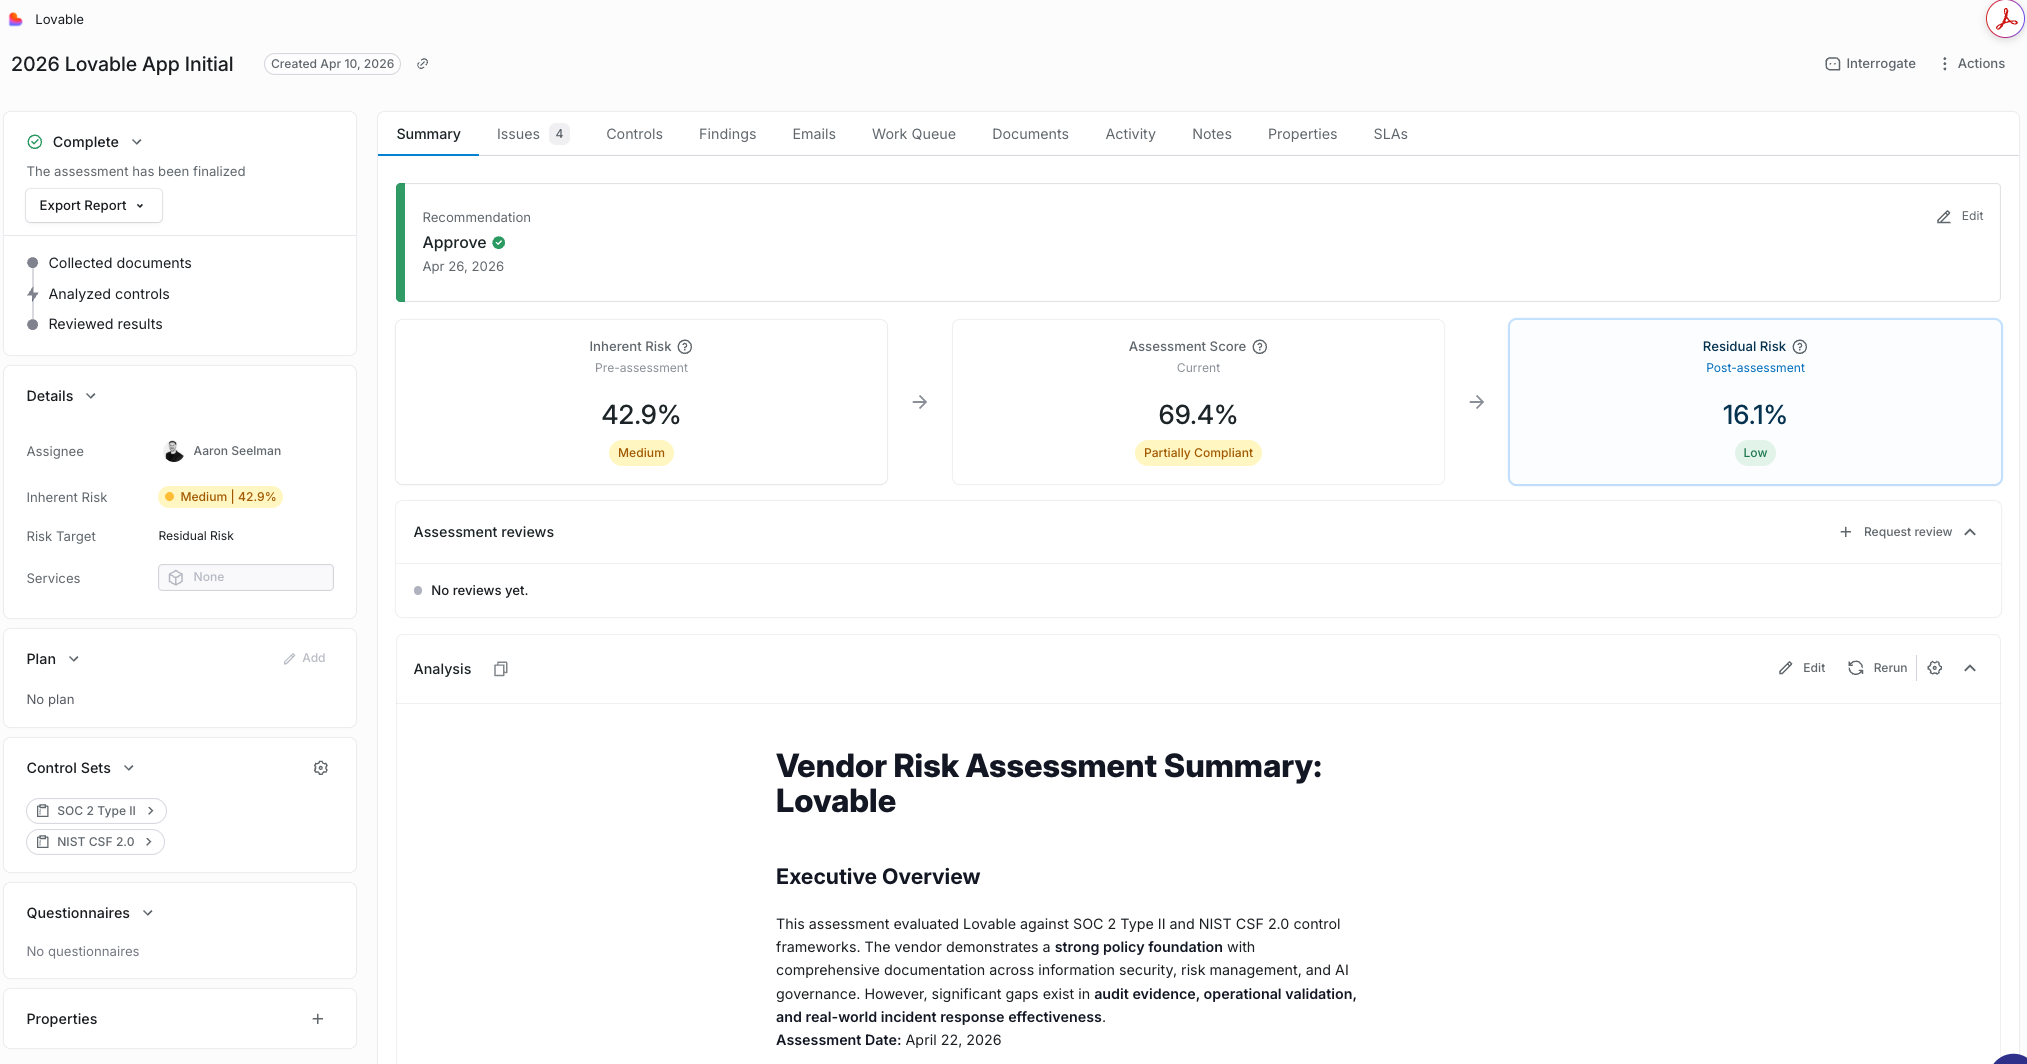Open the Findings tab
This screenshot has height=1064, width=2027.
pos(727,134)
